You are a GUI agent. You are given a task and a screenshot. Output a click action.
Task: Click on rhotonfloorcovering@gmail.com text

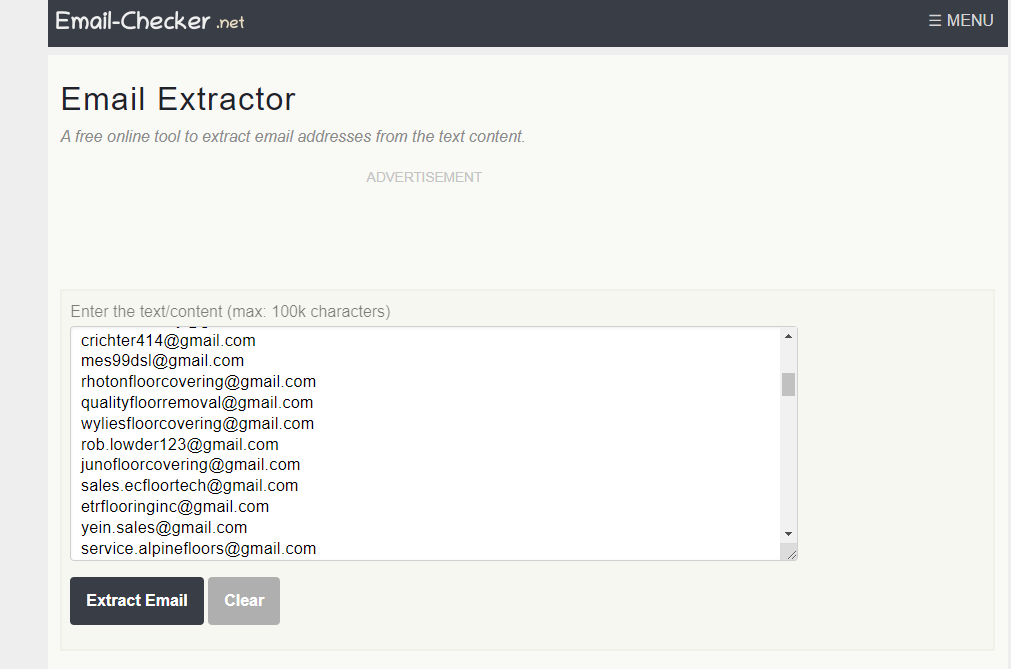pyautogui.click(x=198, y=382)
